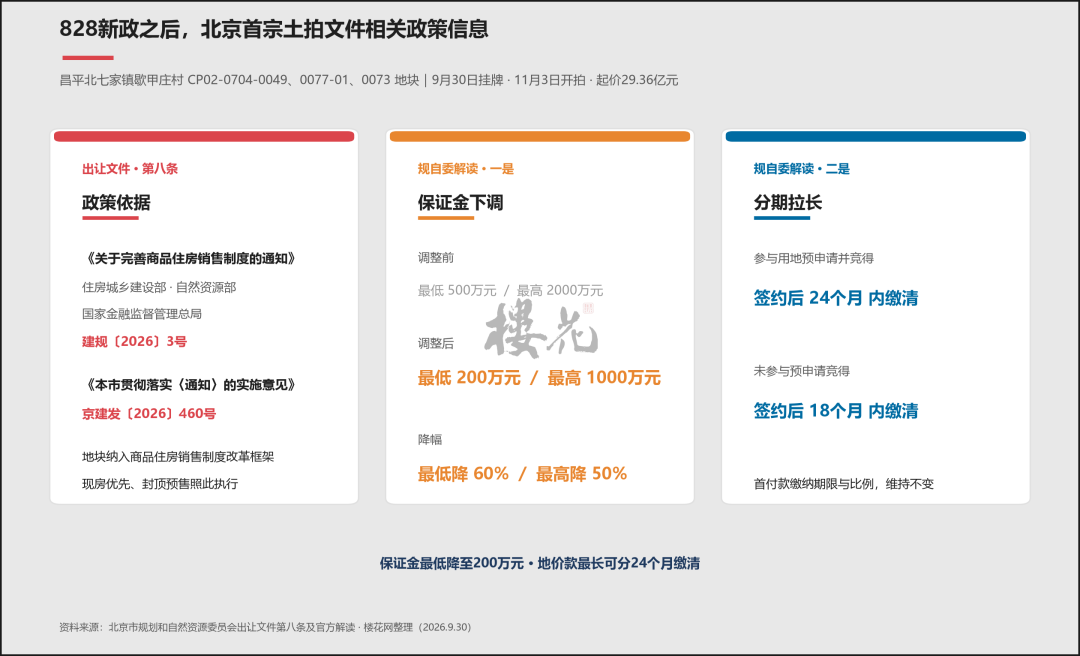Click the text "《本市贯彻落实〈通知〉的实施意见》"
1080x656 pixels.
click(x=191, y=385)
